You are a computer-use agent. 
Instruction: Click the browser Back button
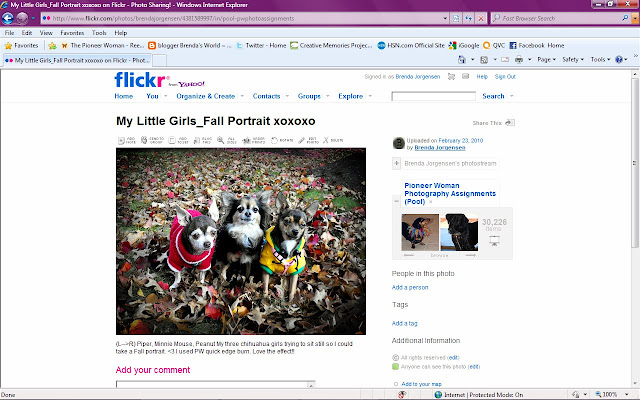(8, 18)
